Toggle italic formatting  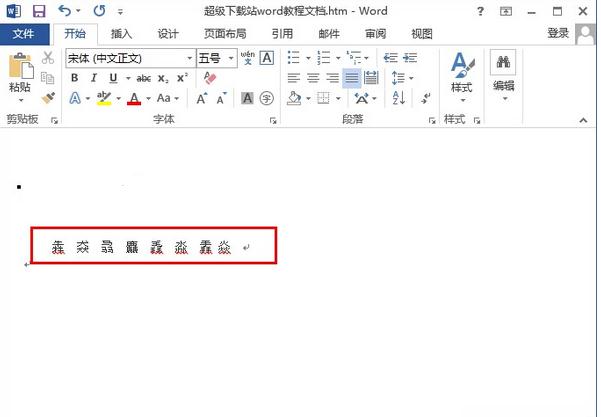[94, 78]
